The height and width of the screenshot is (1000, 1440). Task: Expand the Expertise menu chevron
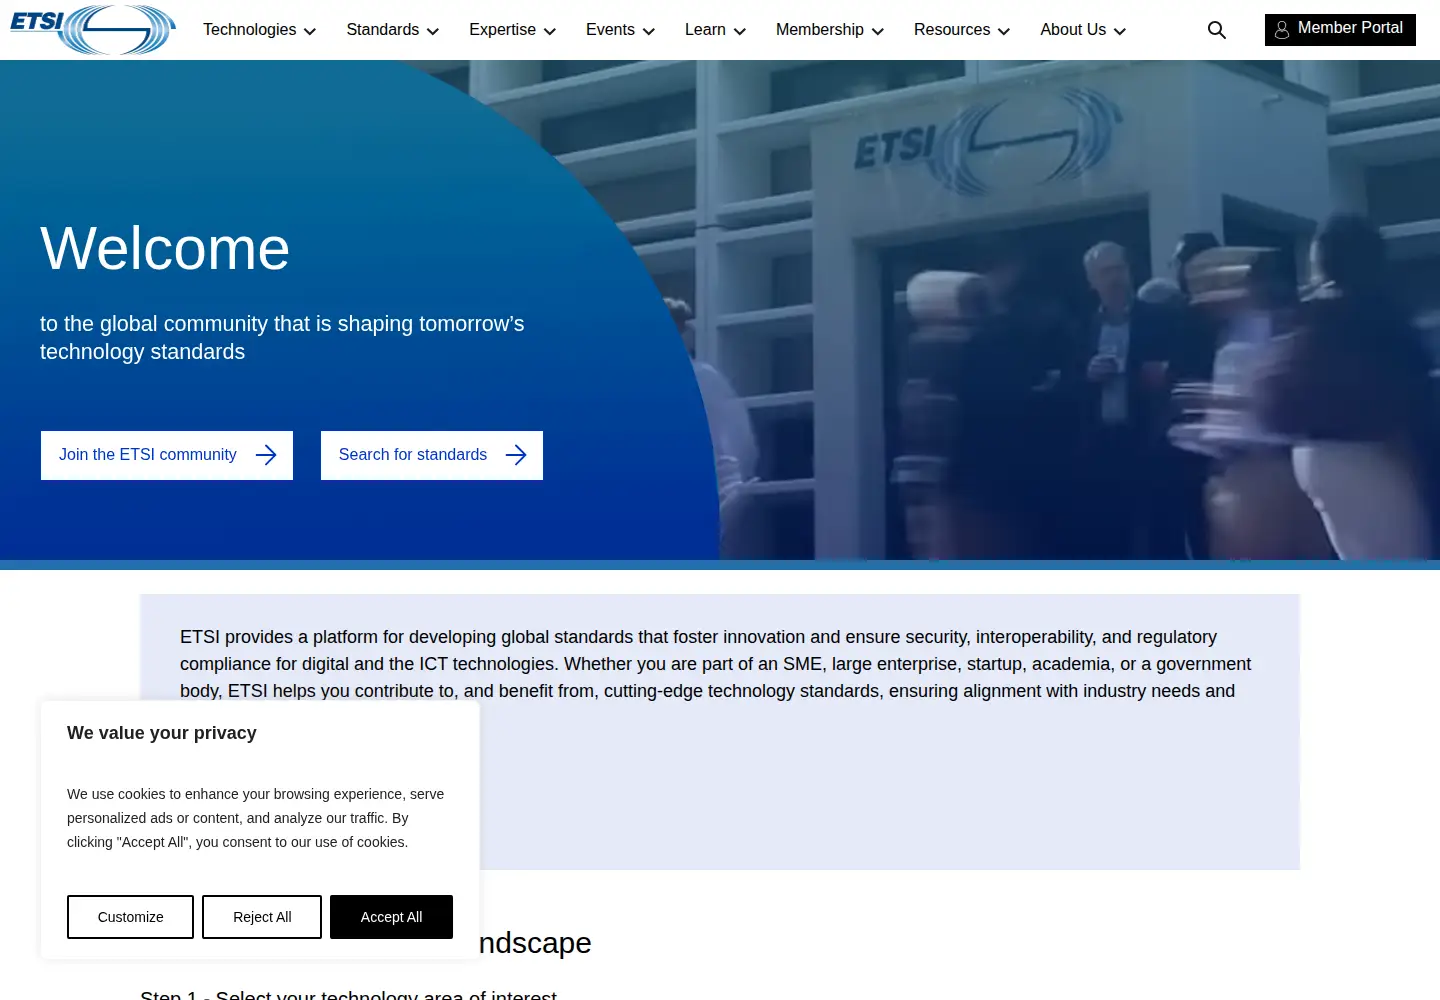tap(549, 31)
